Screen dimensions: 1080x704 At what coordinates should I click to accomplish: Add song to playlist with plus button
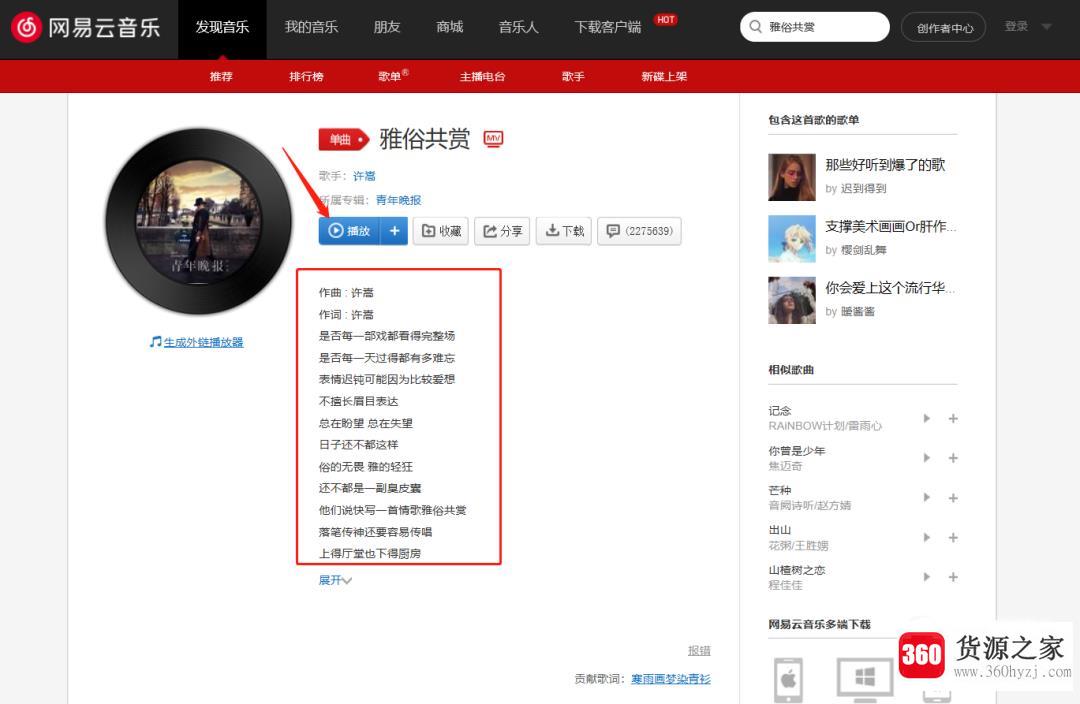coord(395,231)
